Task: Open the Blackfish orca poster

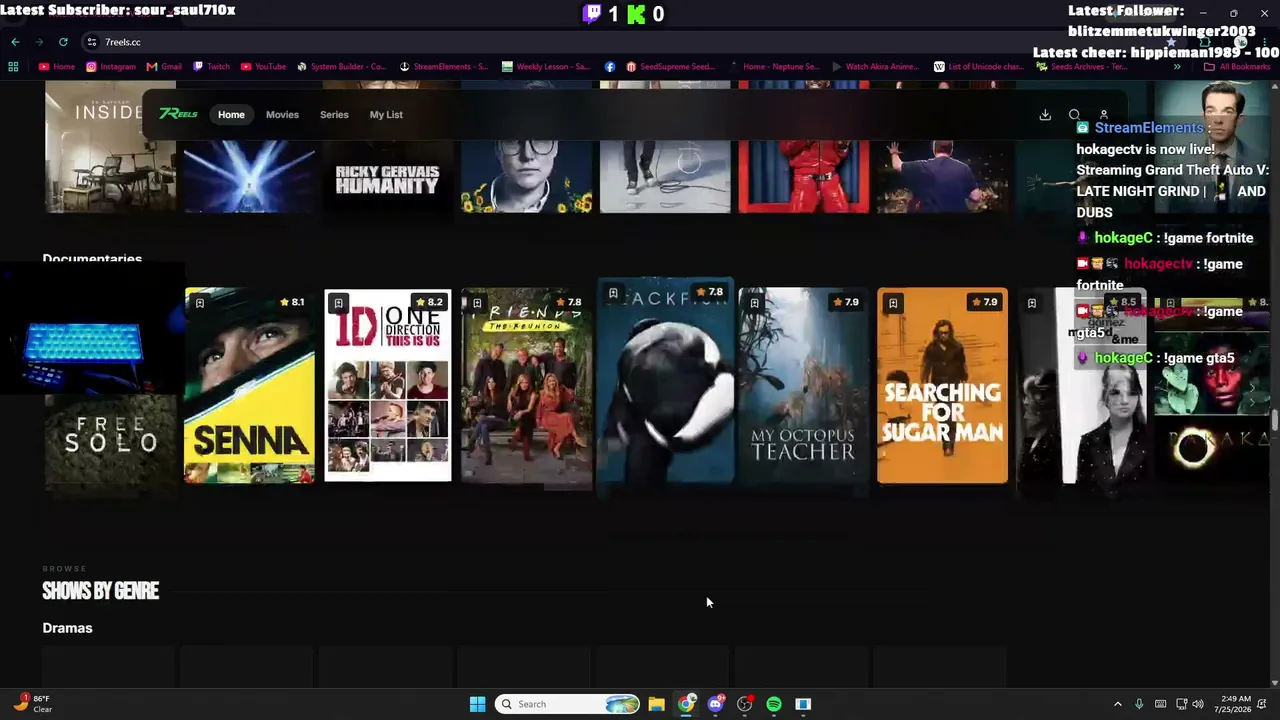Action: [x=665, y=386]
